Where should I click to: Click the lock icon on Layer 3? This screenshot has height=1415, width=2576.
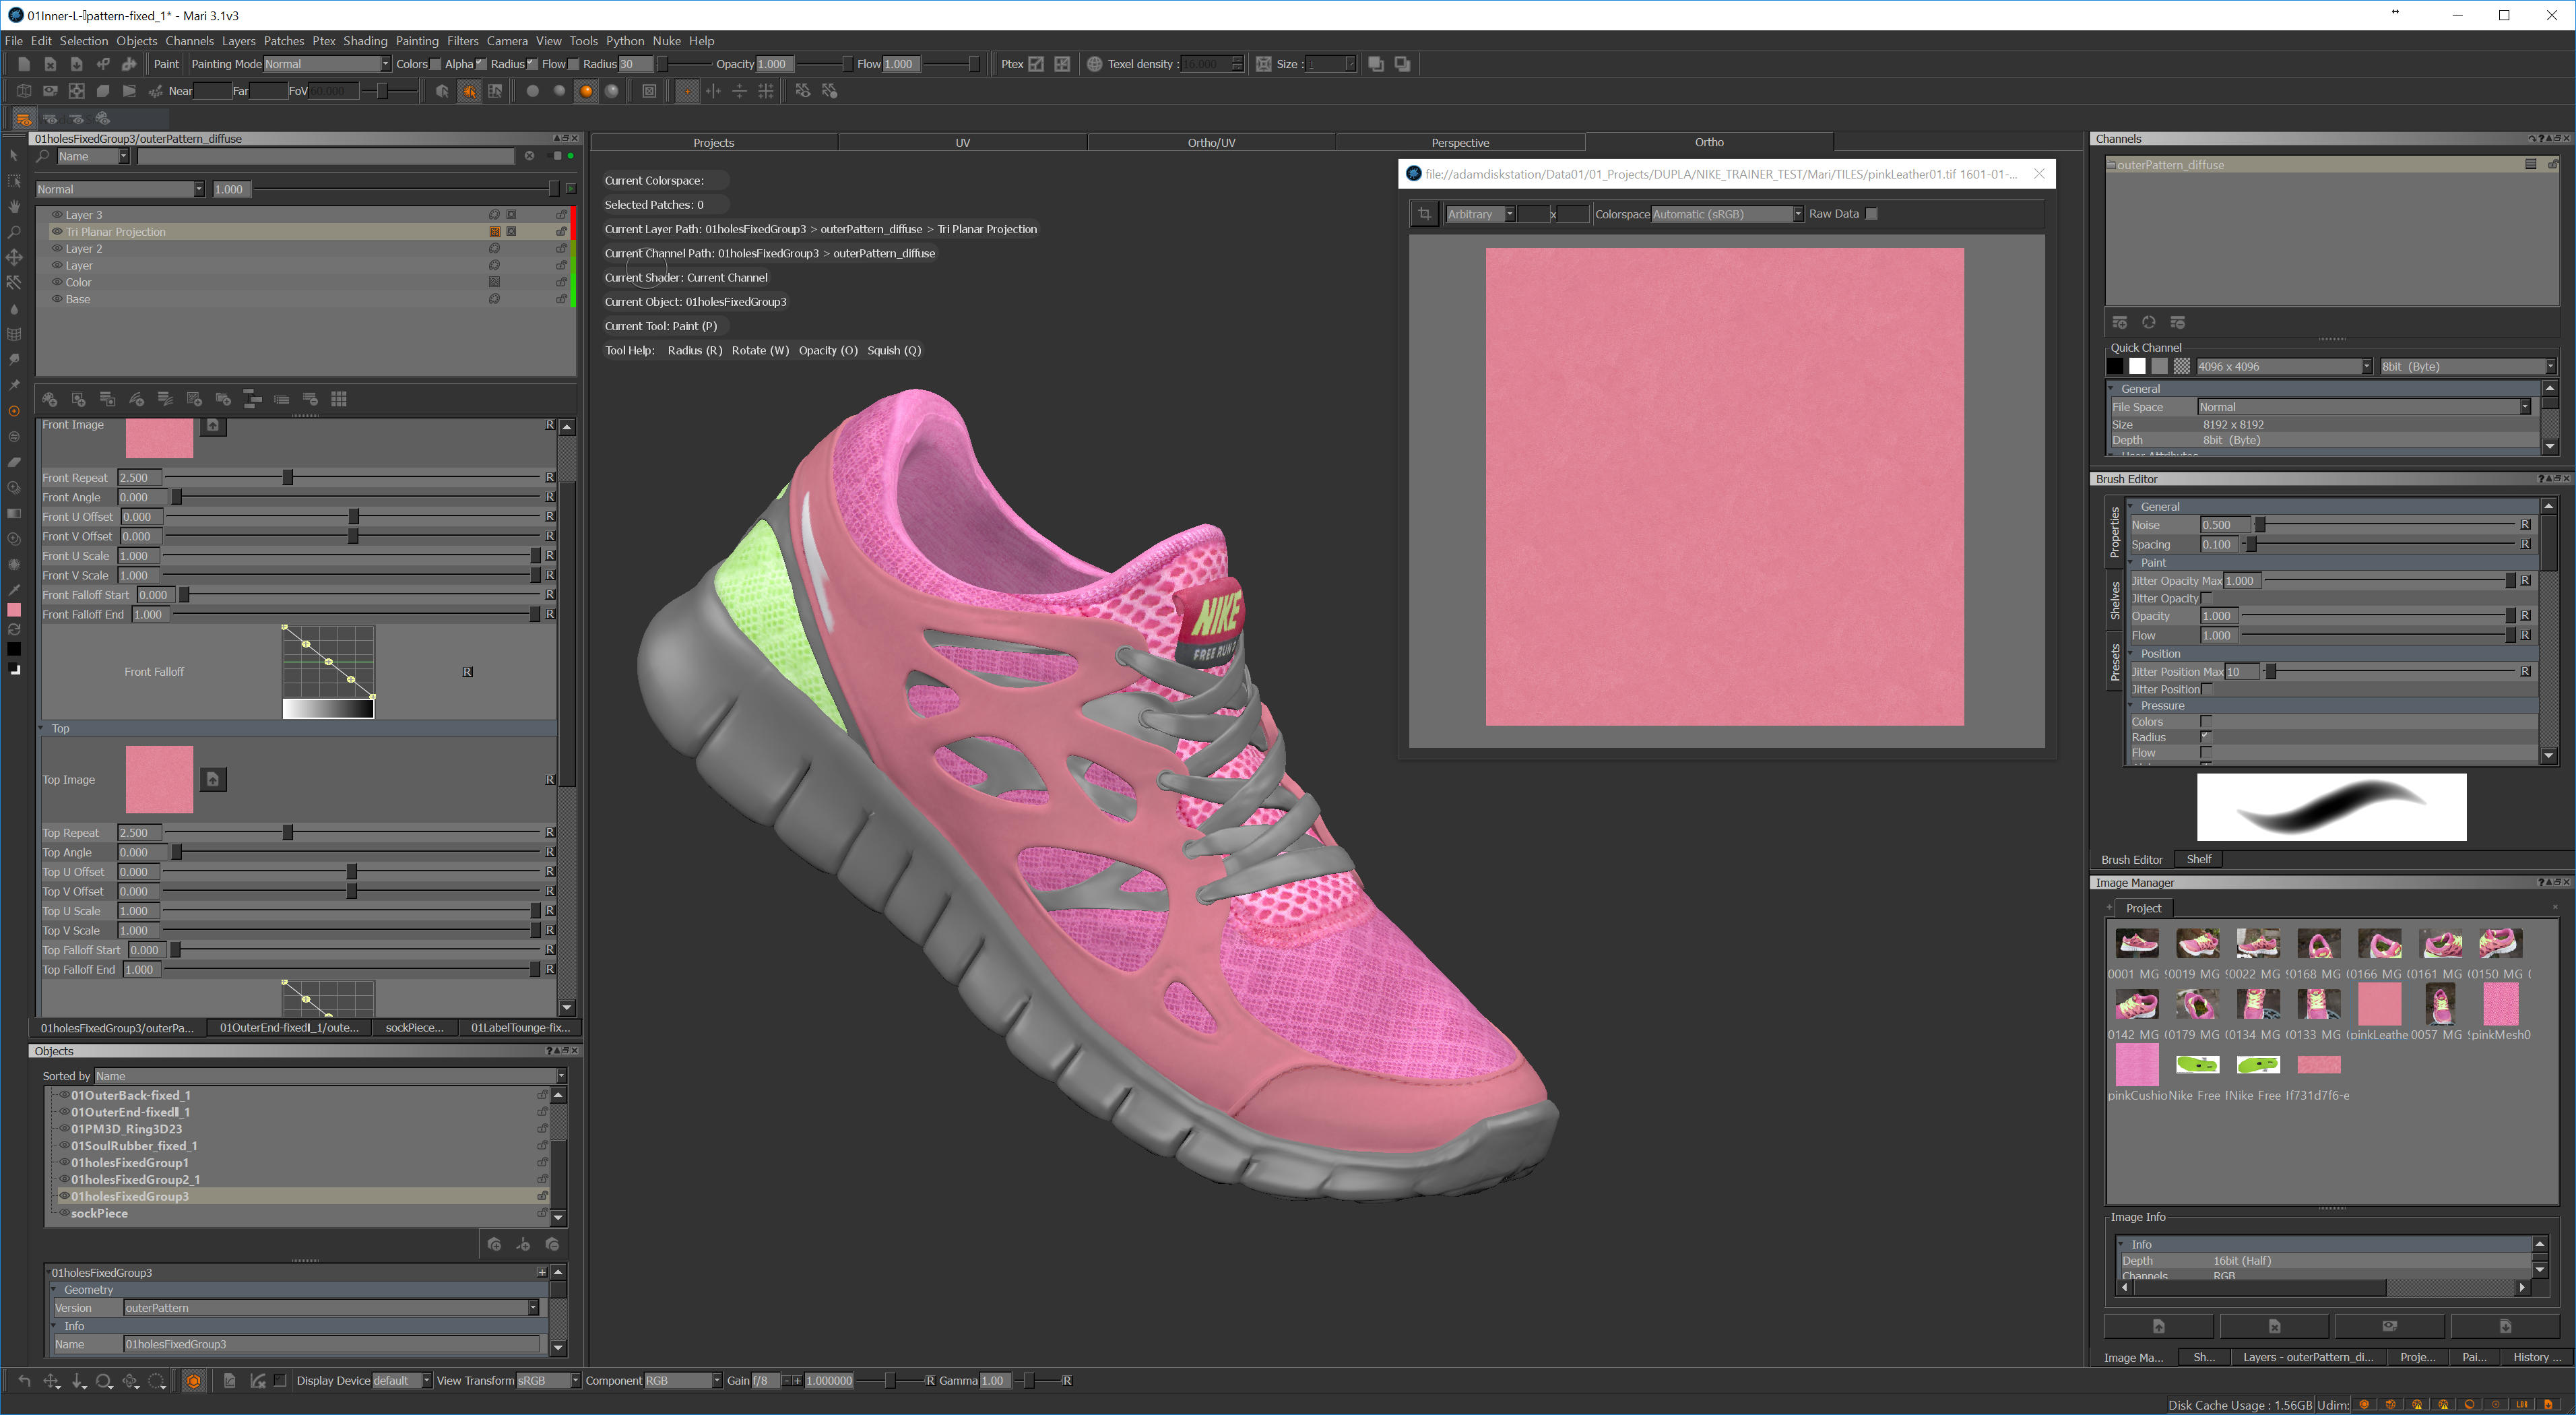point(561,215)
